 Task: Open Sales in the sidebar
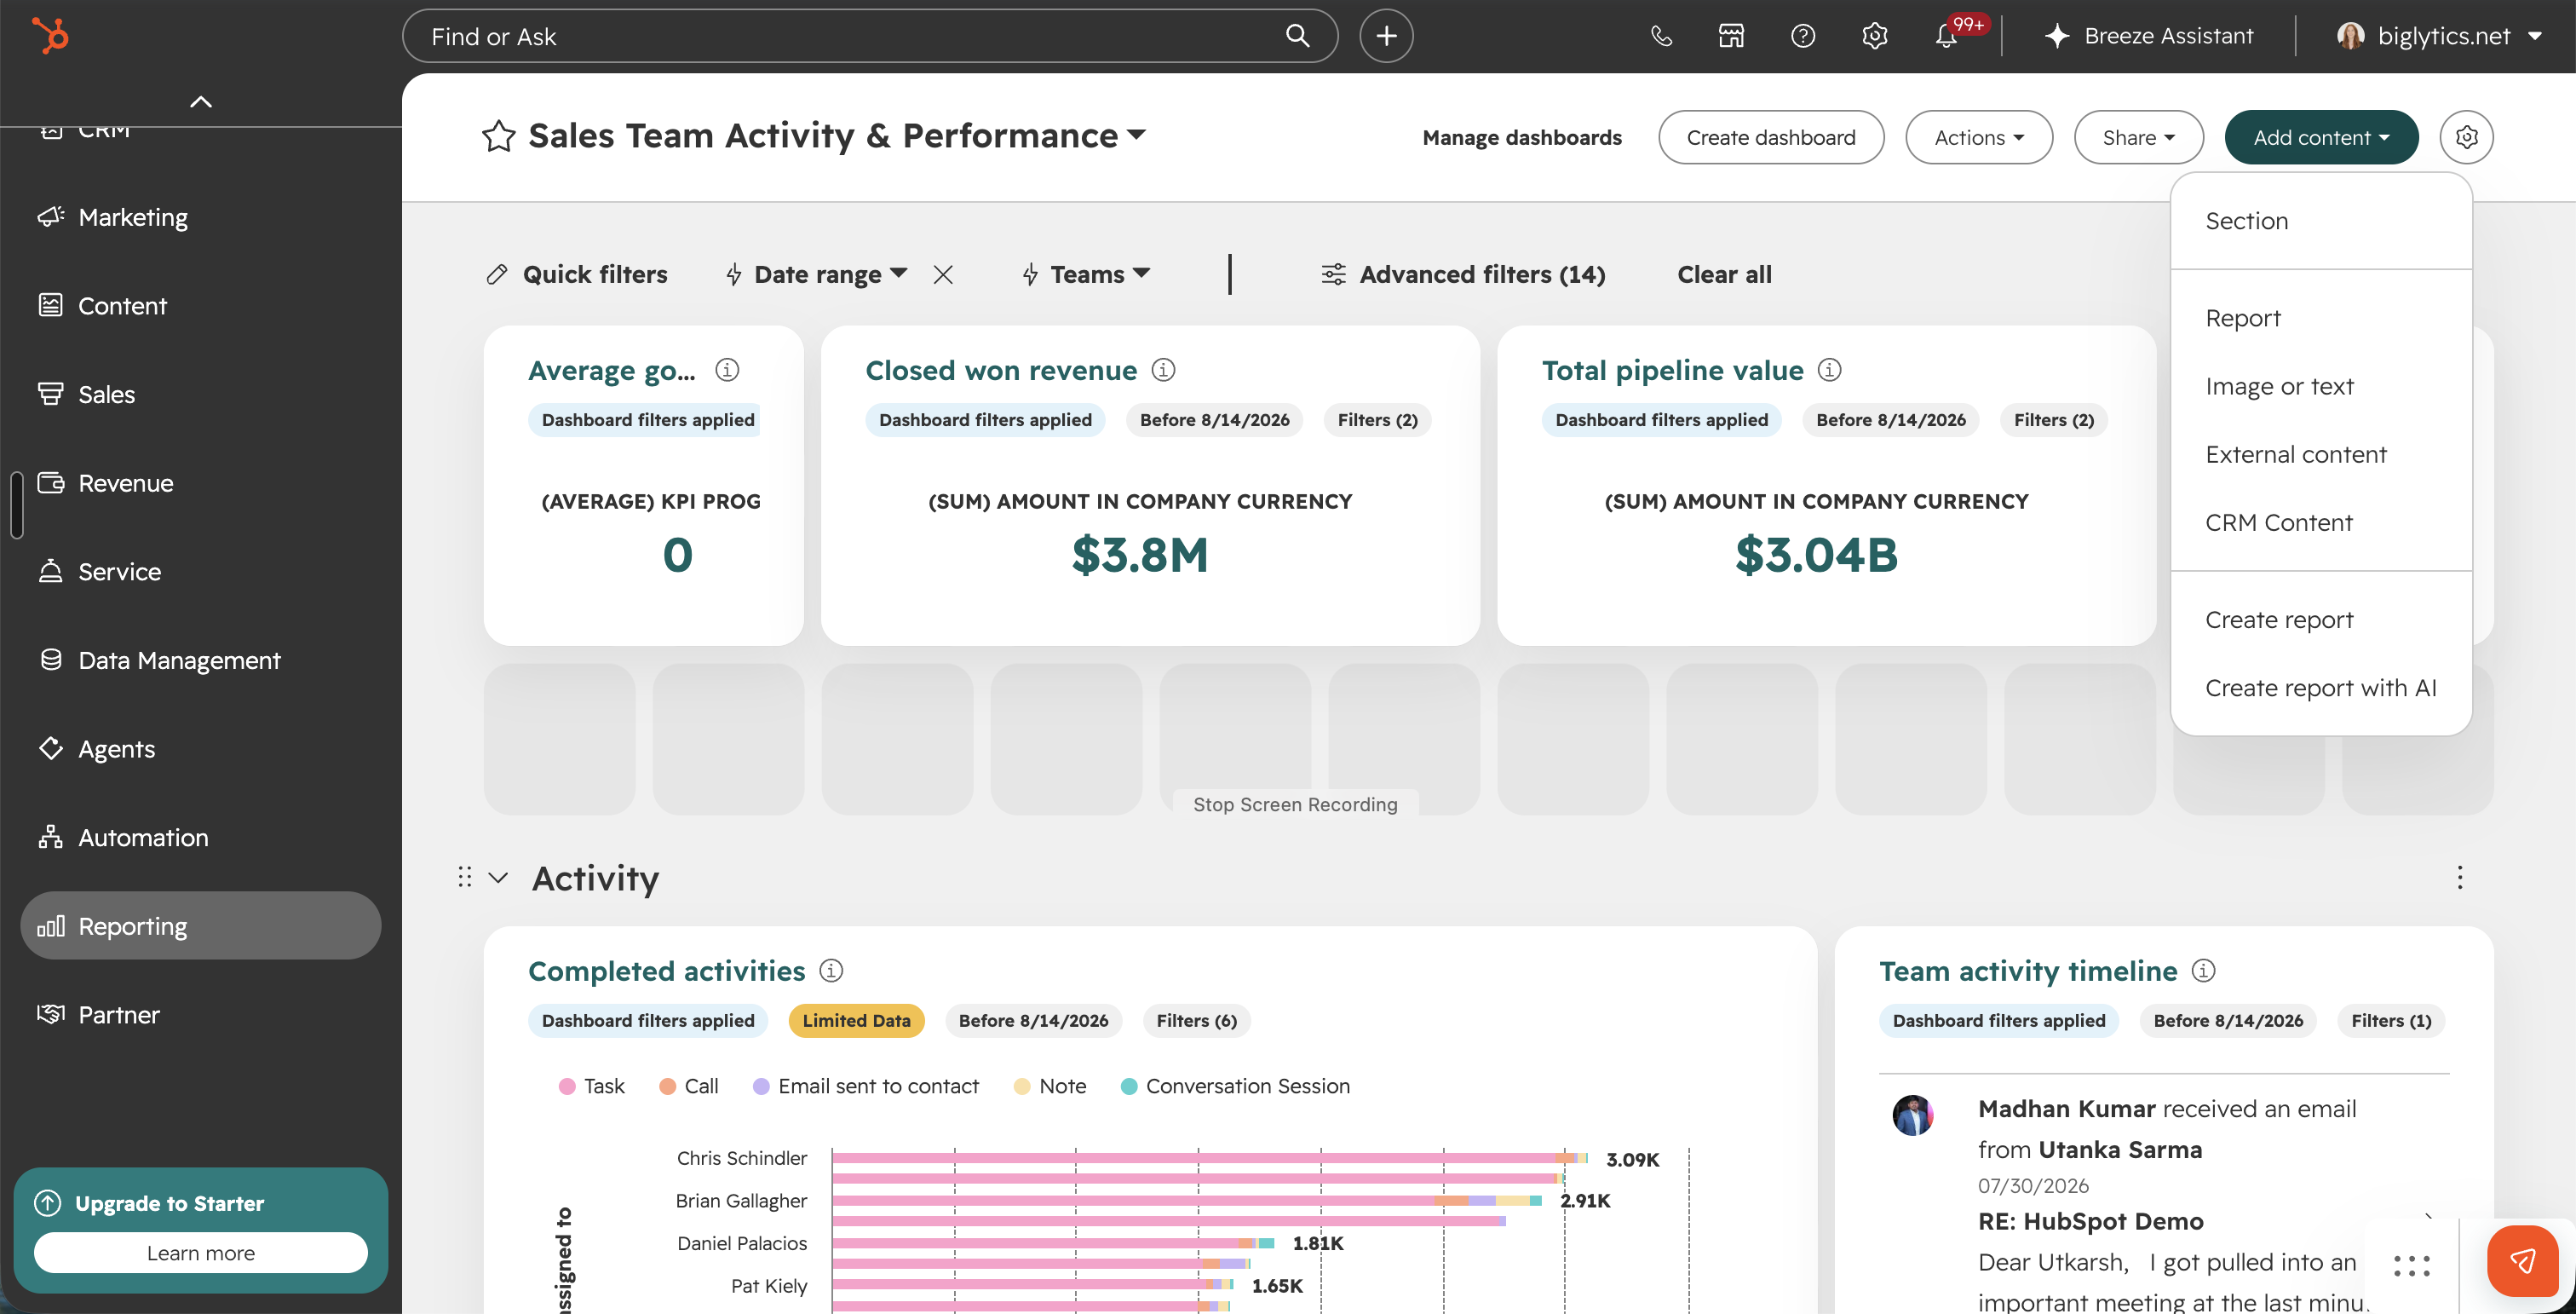200,394
